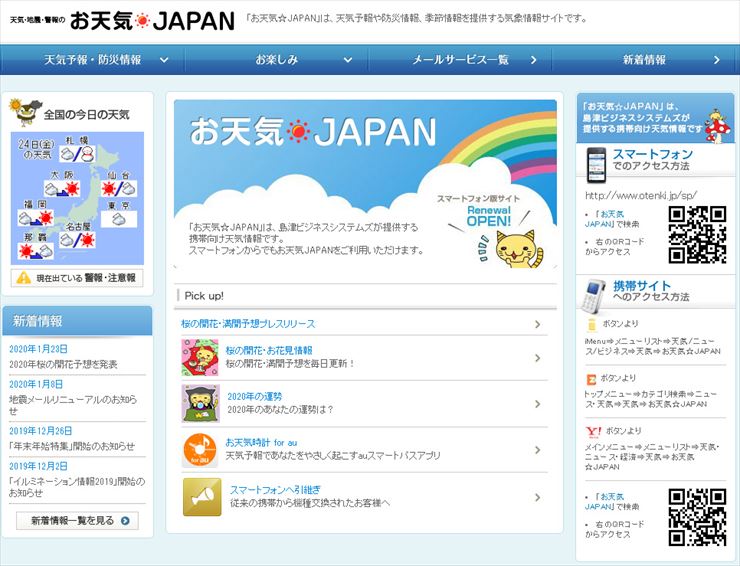This screenshot has height=566, width=740.
Task: Open イルミネーション情報2019 news entry
Action: coord(77,487)
